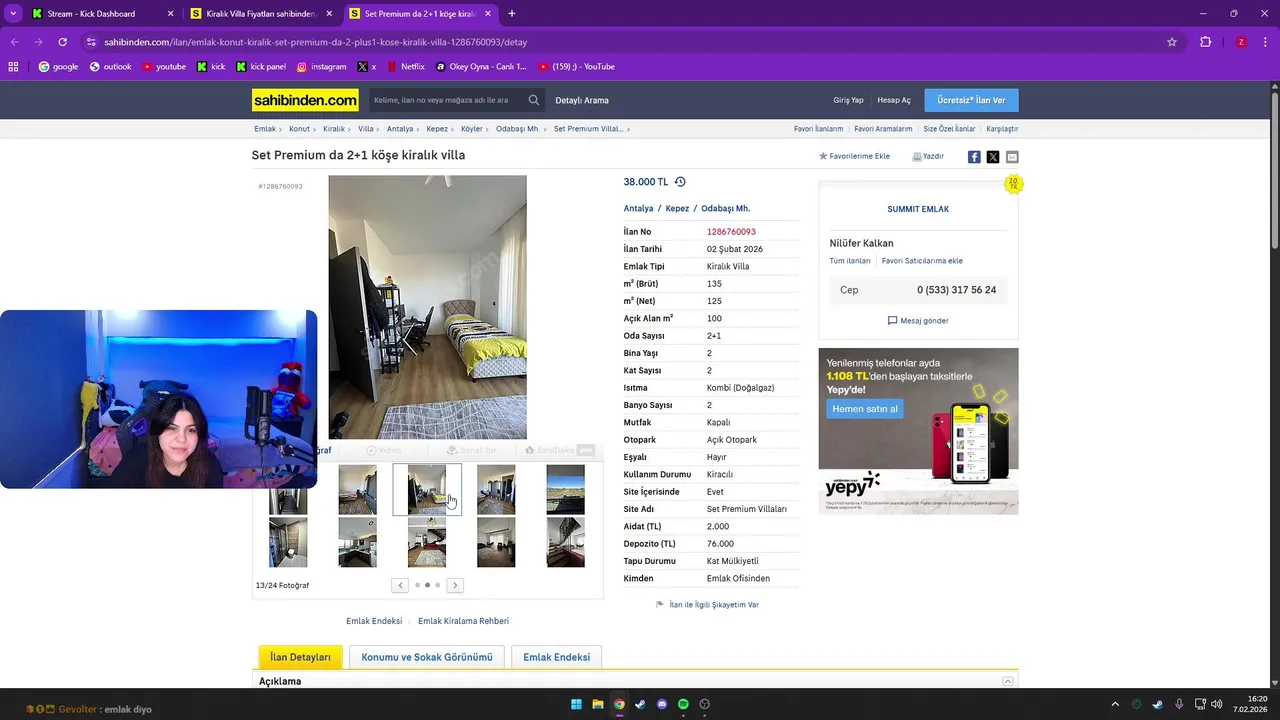Open the kick panel bookmark

[261, 67]
